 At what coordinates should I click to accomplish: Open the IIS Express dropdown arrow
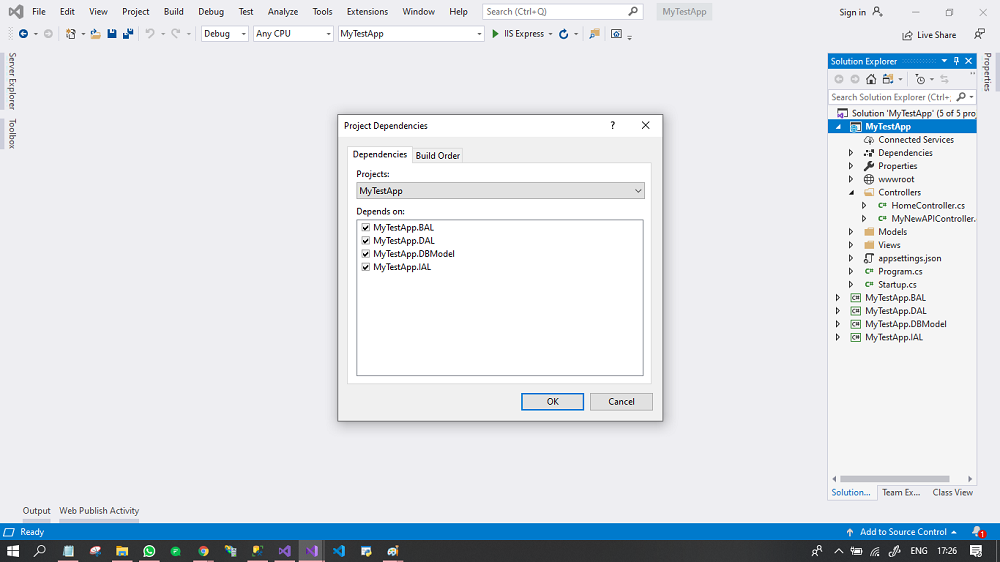[x=550, y=34]
